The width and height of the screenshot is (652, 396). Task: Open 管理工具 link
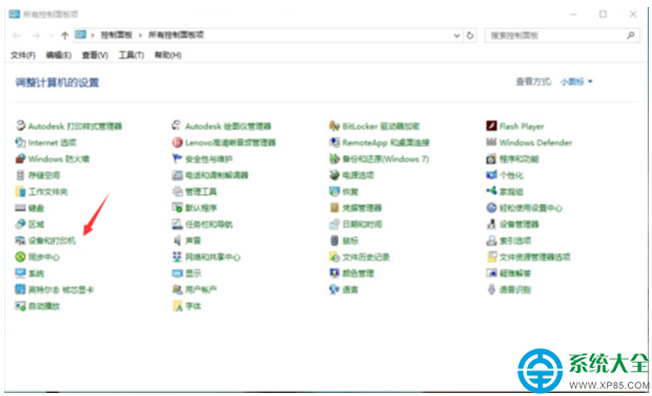coord(201,191)
